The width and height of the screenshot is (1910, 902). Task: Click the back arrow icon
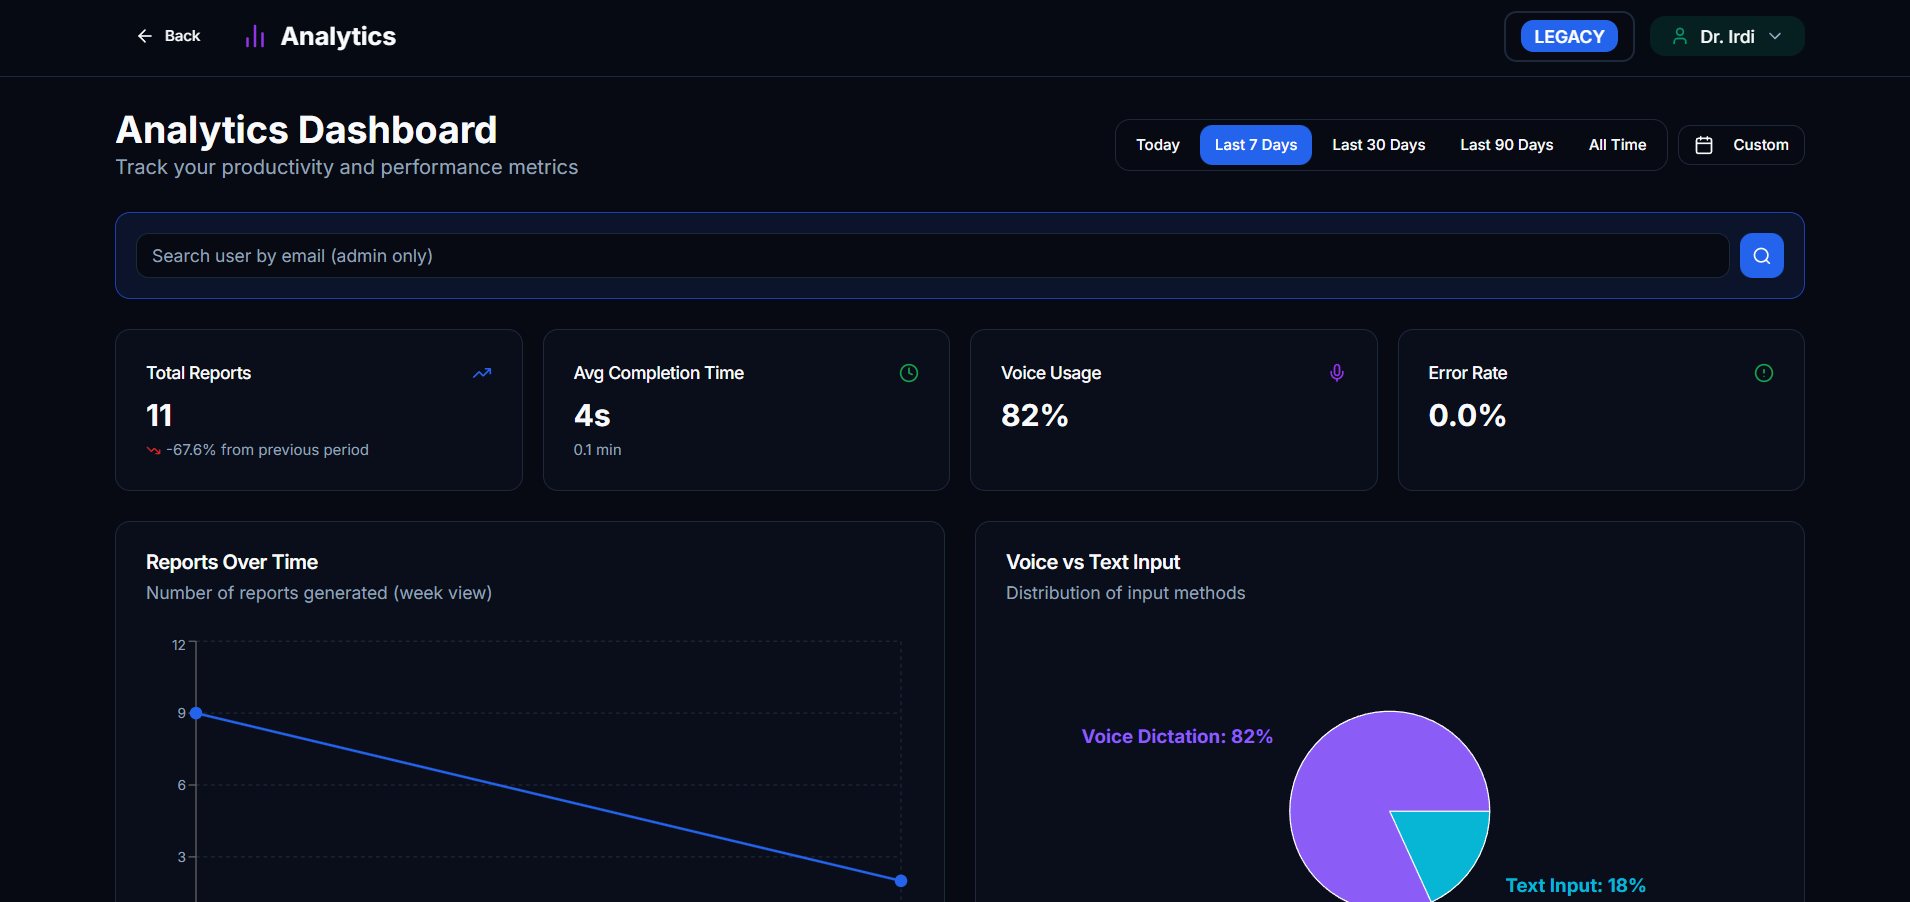click(145, 35)
